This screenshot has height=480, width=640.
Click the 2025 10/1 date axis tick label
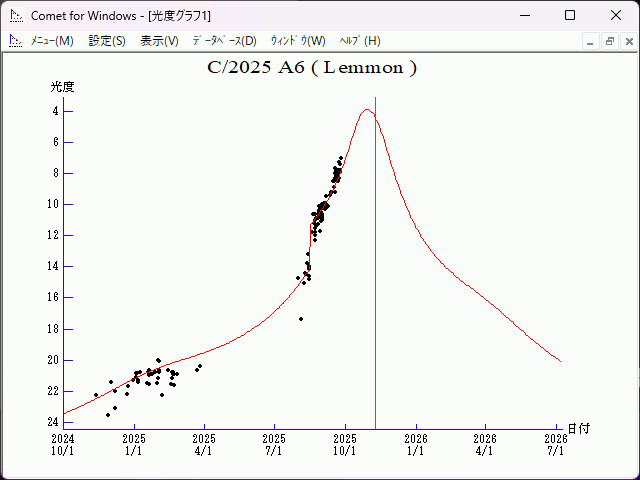point(345,444)
